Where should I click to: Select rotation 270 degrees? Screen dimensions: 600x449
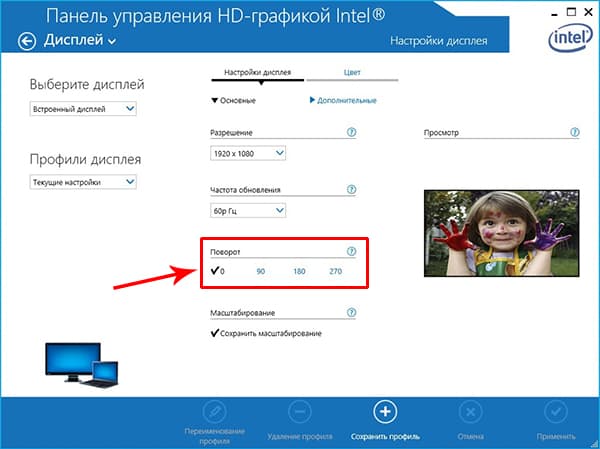(x=336, y=271)
